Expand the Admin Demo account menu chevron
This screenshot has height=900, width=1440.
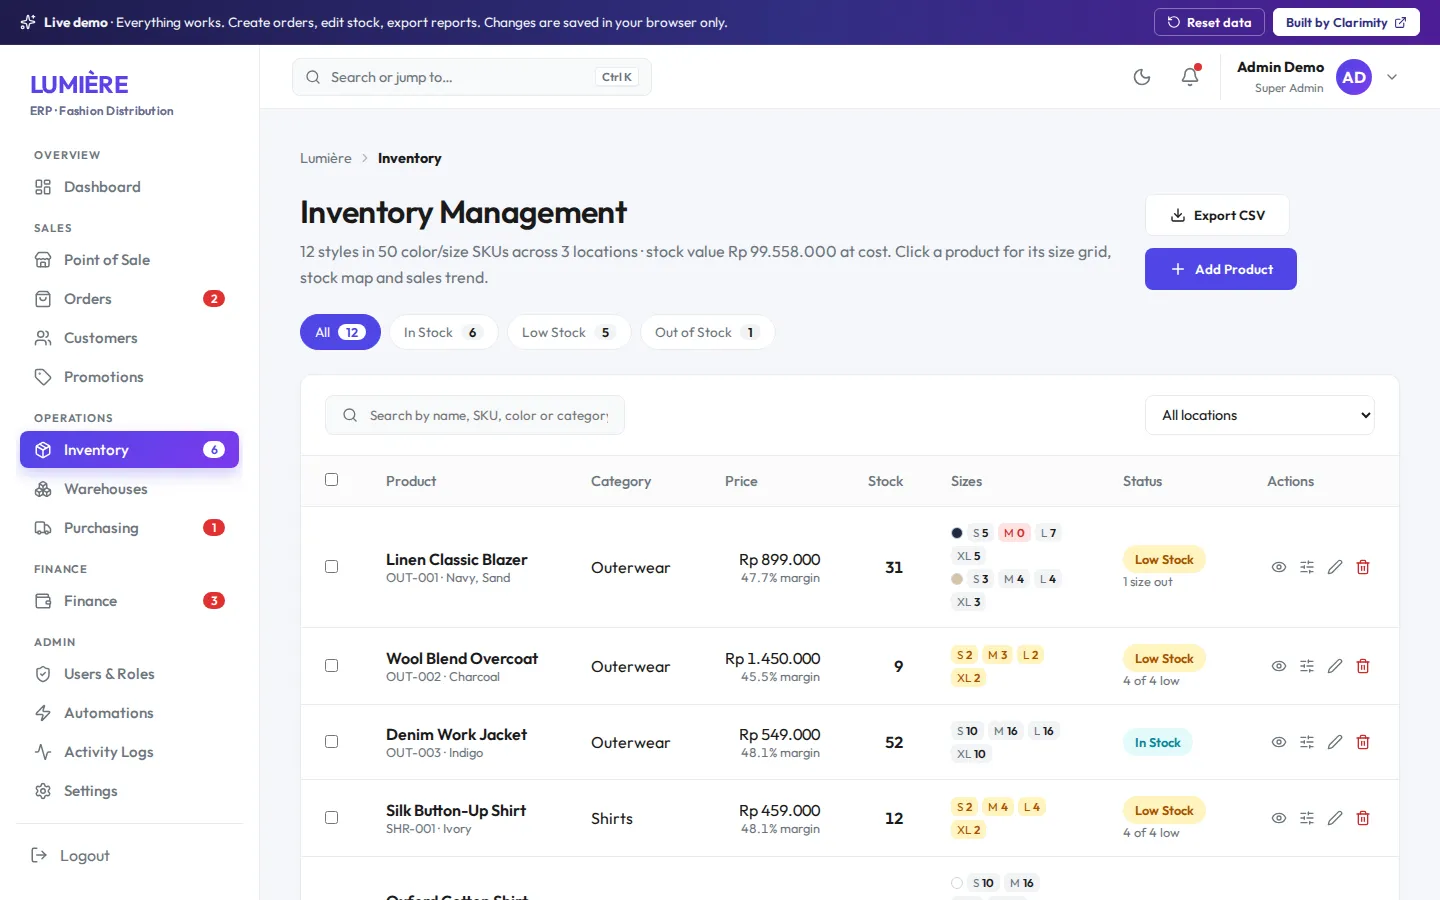pos(1392,77)
